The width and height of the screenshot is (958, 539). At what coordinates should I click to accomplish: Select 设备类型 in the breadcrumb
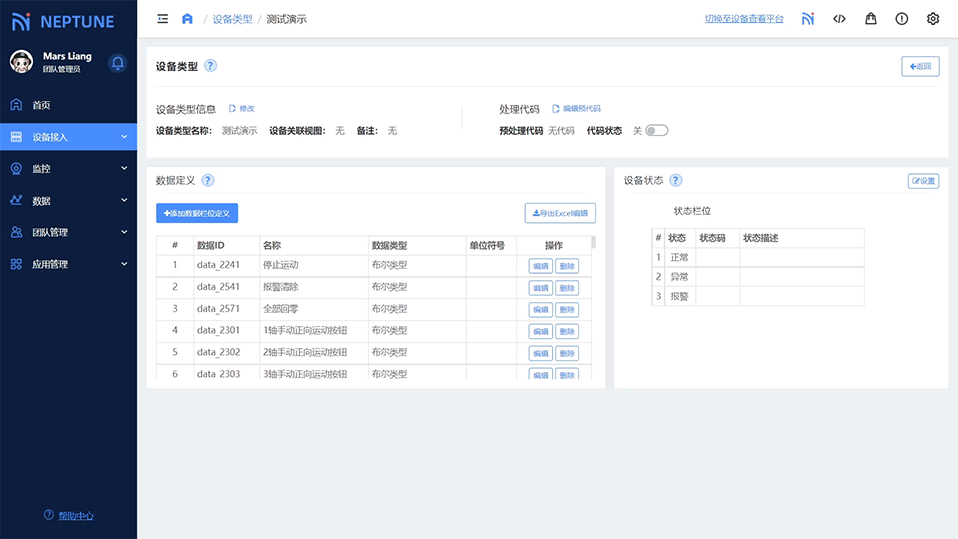(x=232, y=19)
